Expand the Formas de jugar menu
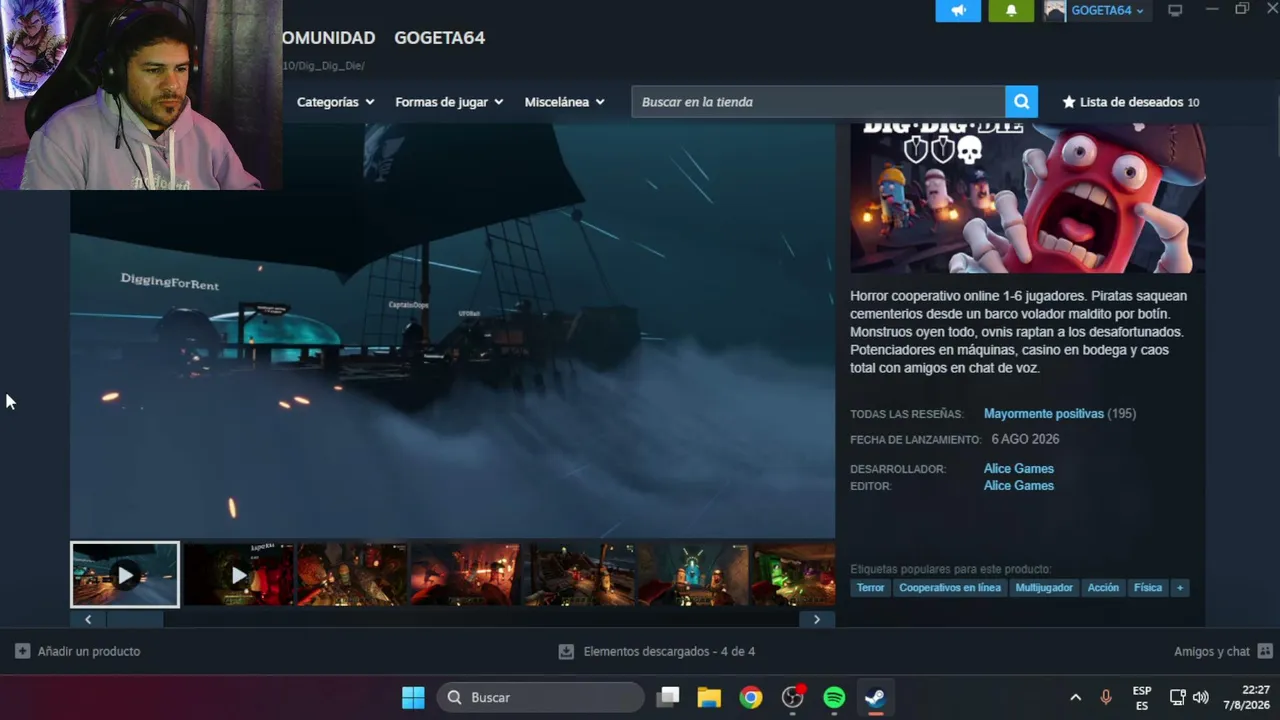 pos(449,102)
